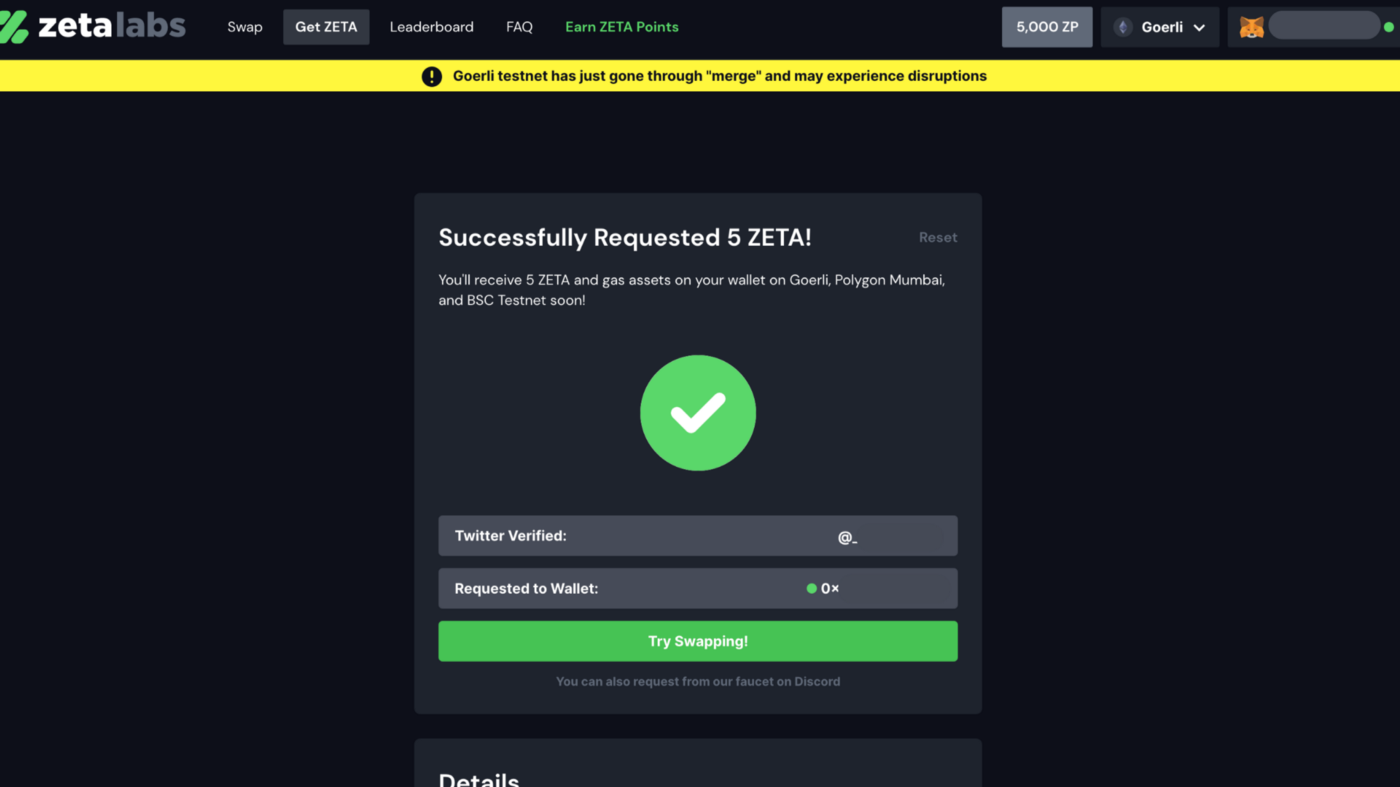Click the warning exclamation icon in banner
Viewport: 1400px width, 787px height.
(x=432, y=76)
